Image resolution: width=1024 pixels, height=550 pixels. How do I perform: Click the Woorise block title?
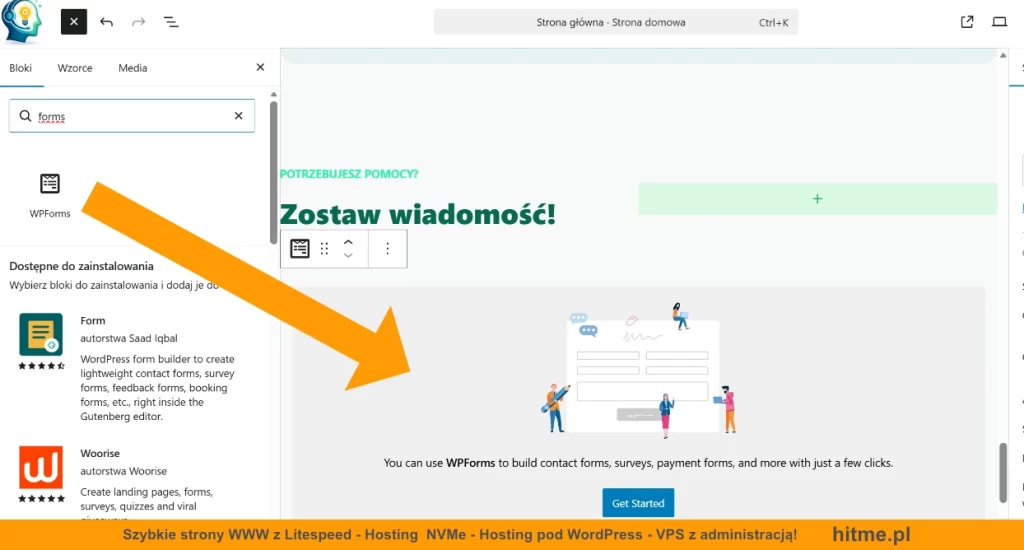click(100, 453)
